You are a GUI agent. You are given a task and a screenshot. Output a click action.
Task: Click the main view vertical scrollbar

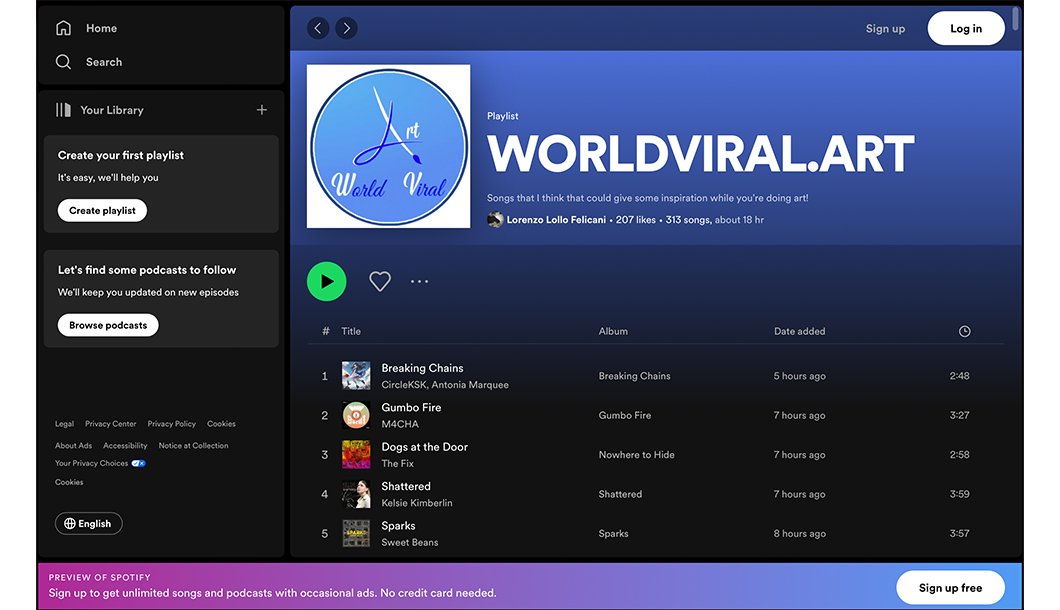(x=1015, y=19)
